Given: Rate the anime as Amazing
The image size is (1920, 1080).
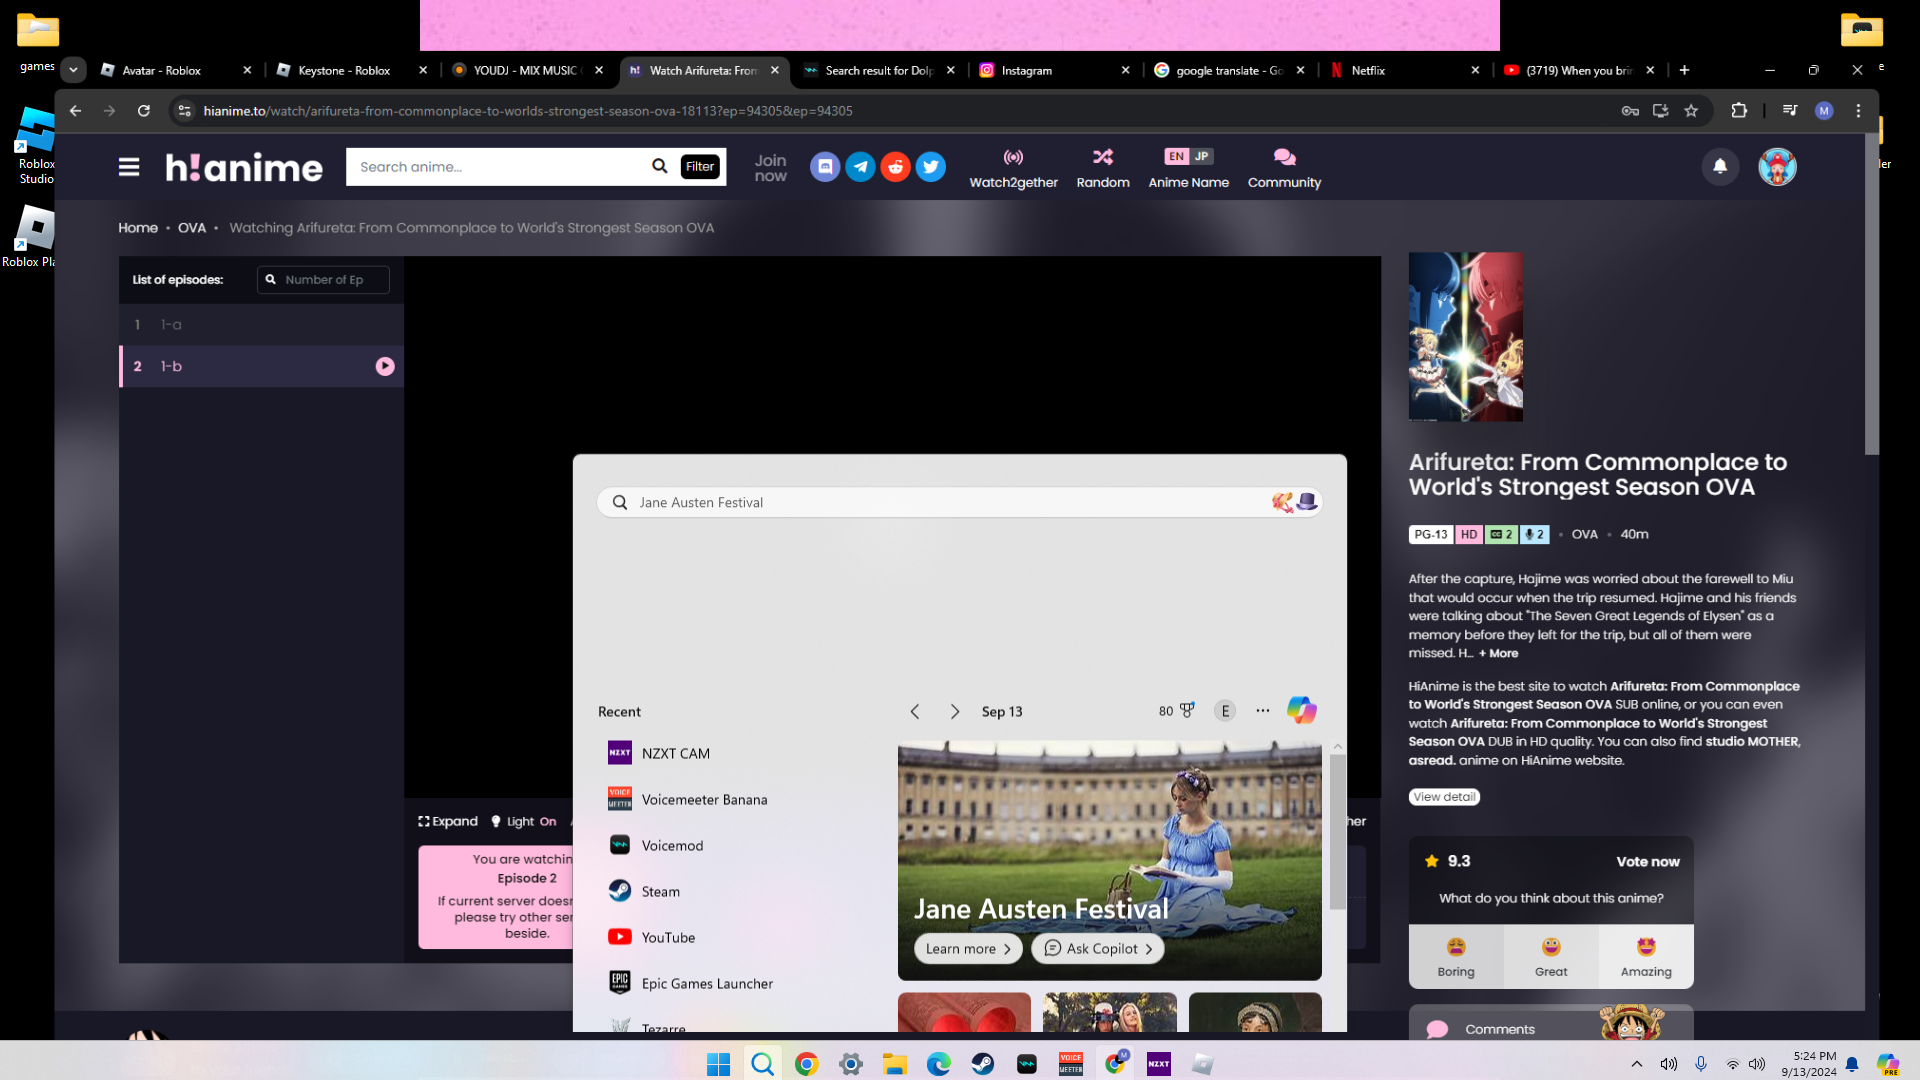Looking at the screenshot, I should [x=1646, y=956].
